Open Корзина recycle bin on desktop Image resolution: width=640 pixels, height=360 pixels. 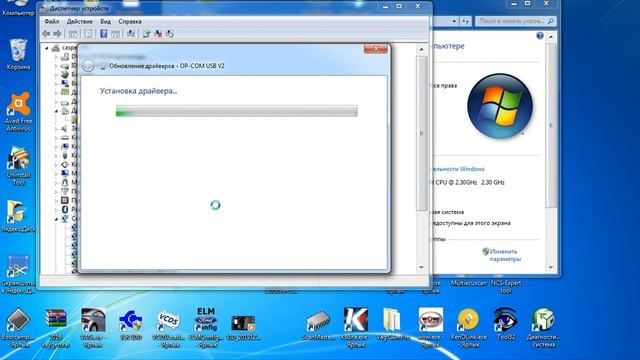point(18,55)
